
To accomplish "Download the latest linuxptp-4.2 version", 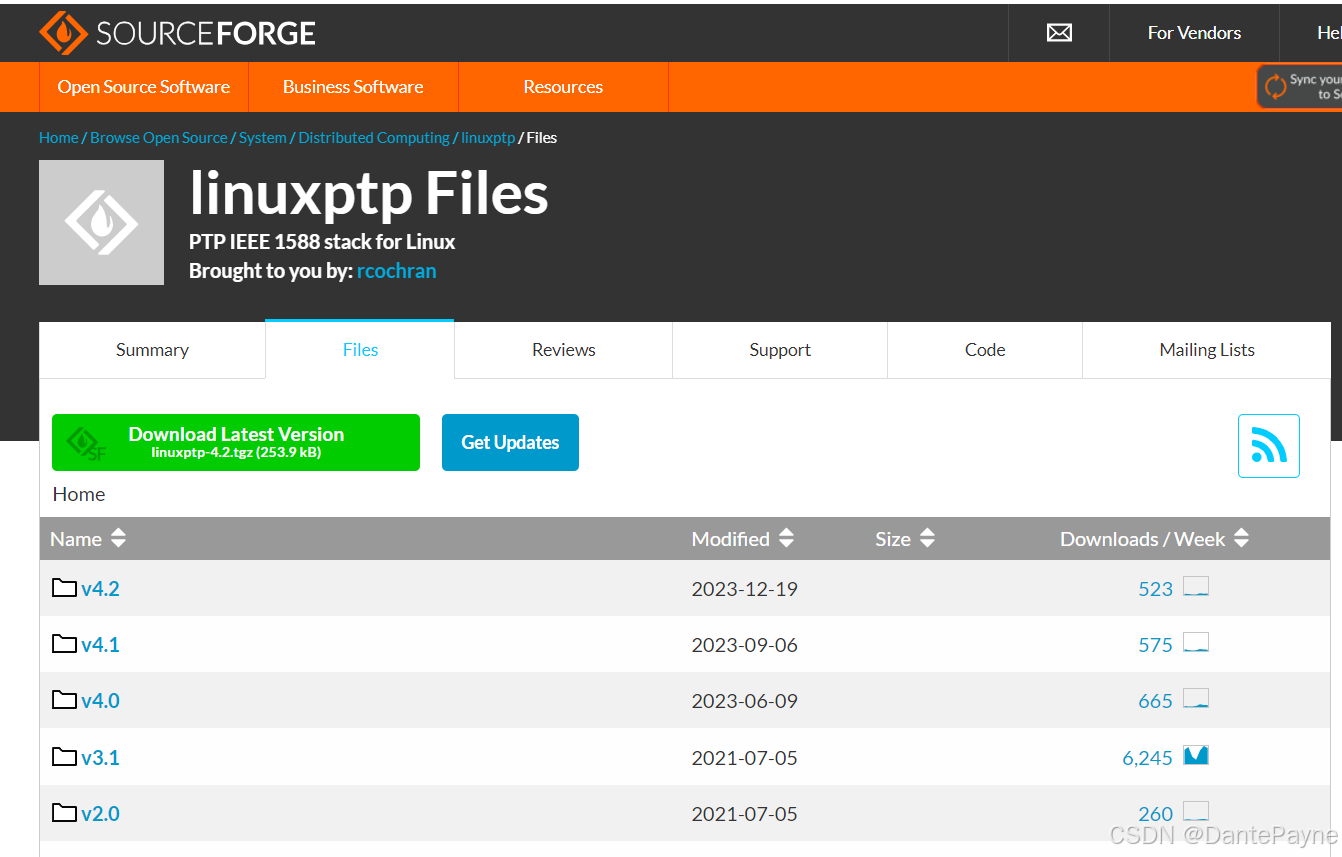I will point(236,442).
